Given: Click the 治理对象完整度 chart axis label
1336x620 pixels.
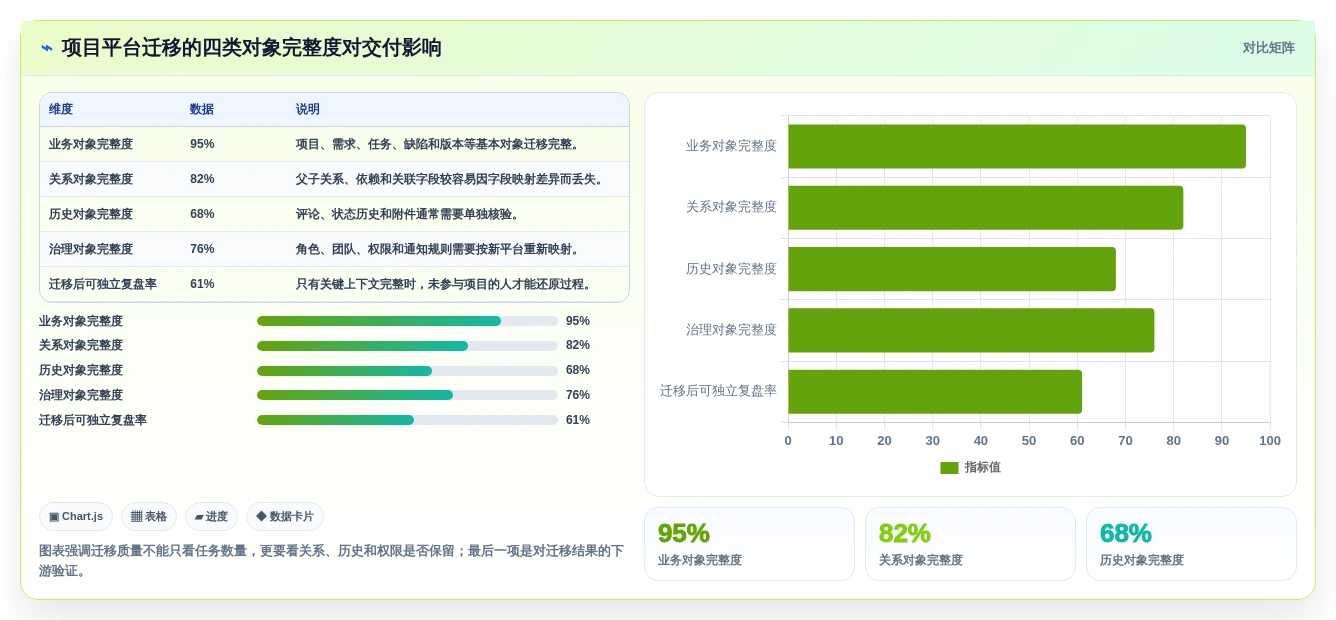Looking at the screenshot, I should (731, 330).
